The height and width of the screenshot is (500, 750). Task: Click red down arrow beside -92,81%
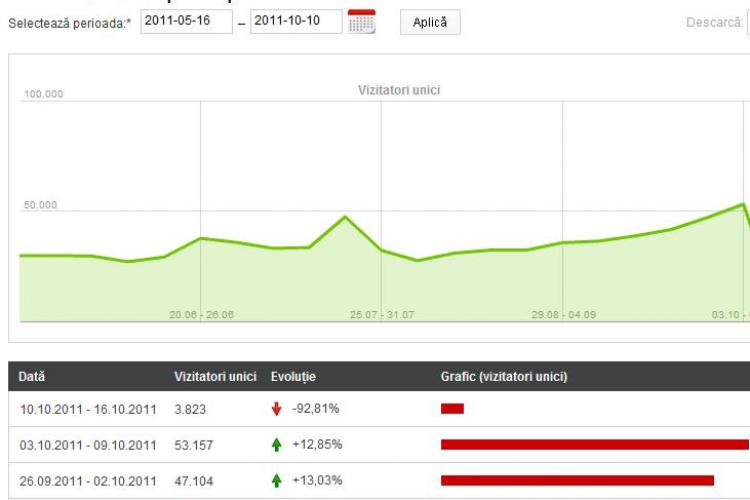277,408
